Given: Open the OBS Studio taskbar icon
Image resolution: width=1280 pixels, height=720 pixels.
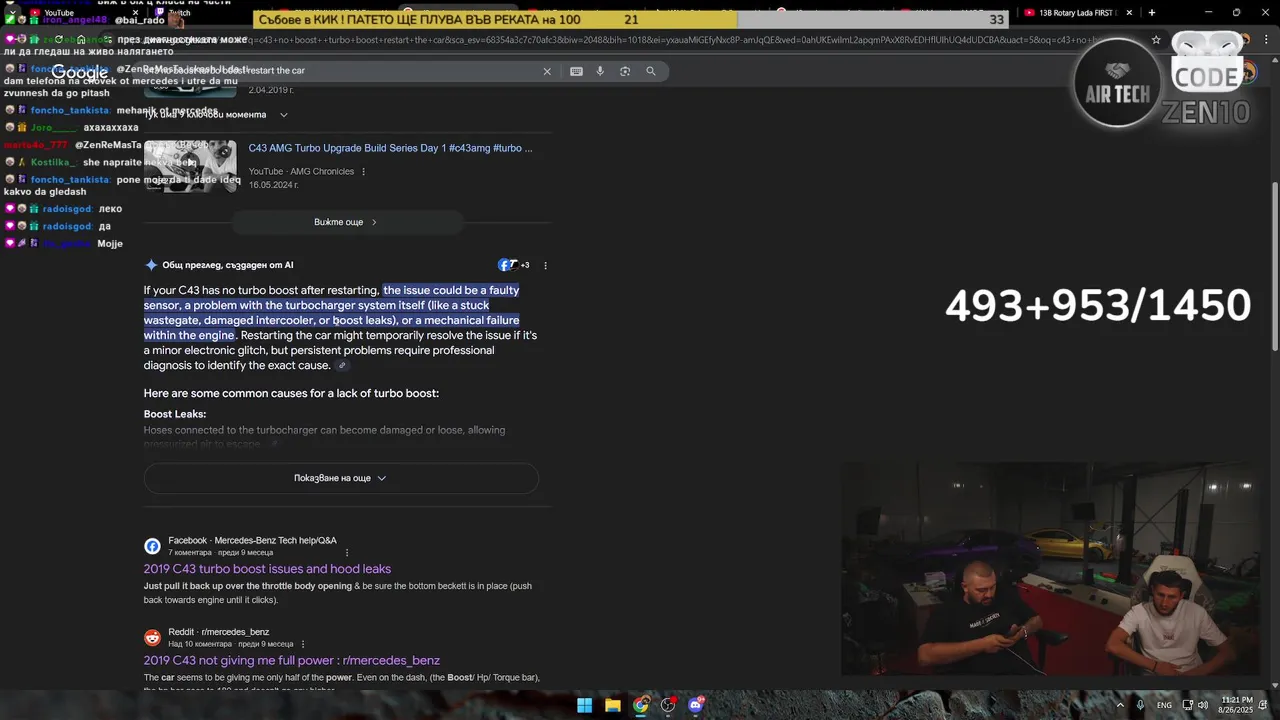Looking at the screenshot, I should click(x=668, y=705).
